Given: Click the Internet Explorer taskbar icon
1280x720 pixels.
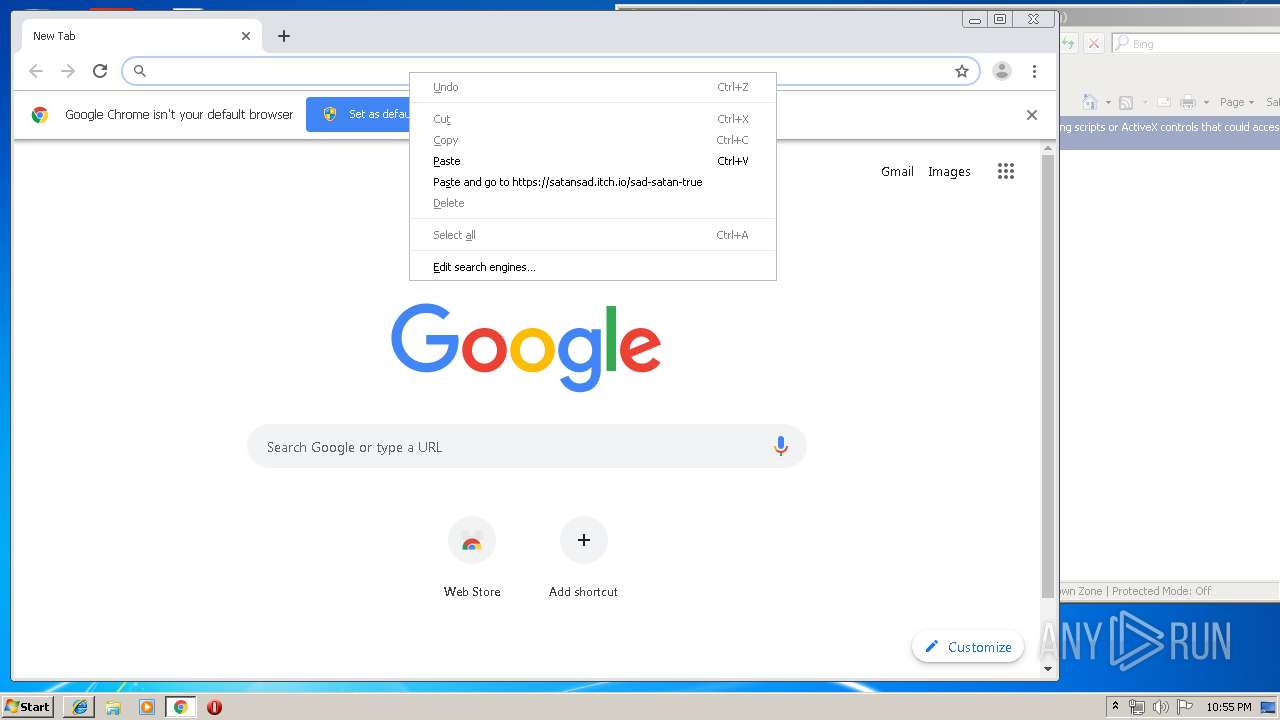Looking at the screenshot, I should pyautogui.click(x=80, y=707).
